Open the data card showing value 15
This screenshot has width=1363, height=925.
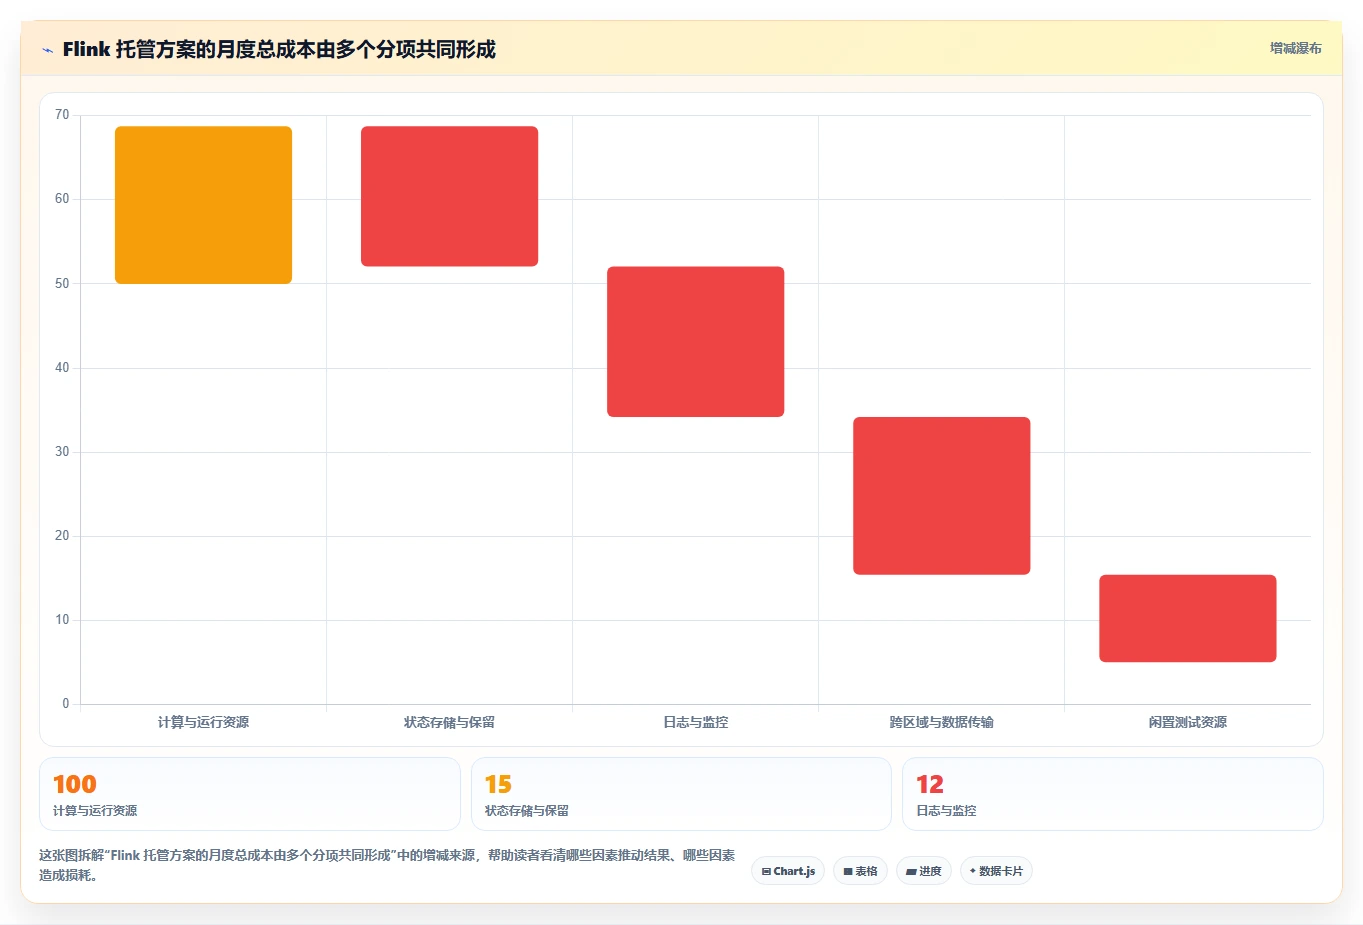(x=681, y=794)
